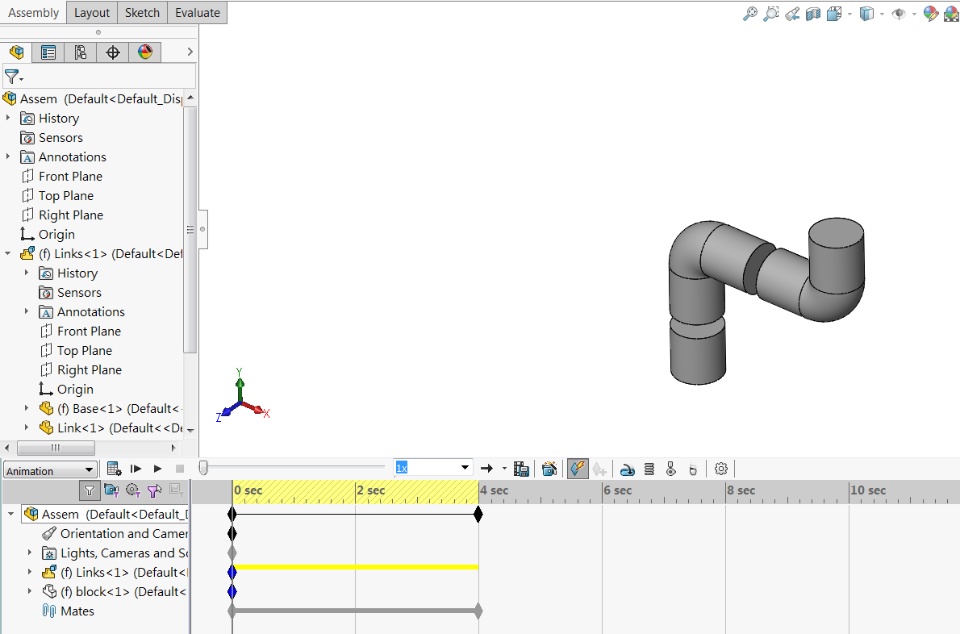Click the Save Animation icon
The width and height of the screenshot is (960, 634).
coord(521,469)
